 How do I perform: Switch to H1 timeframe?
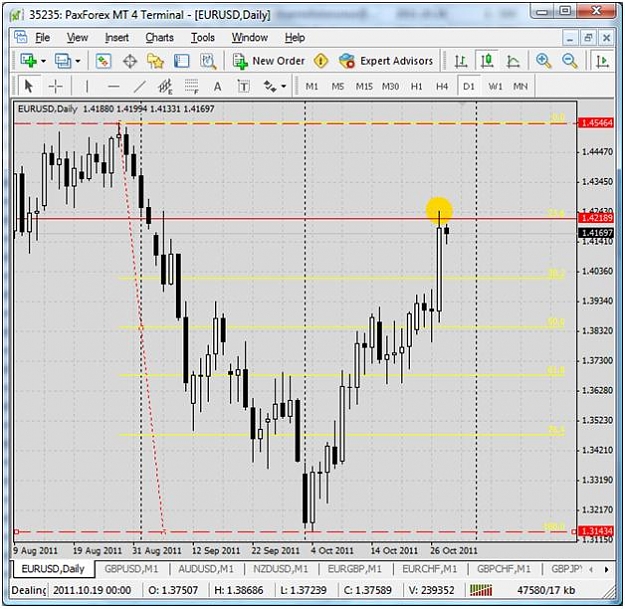click(x=416, y=86)
